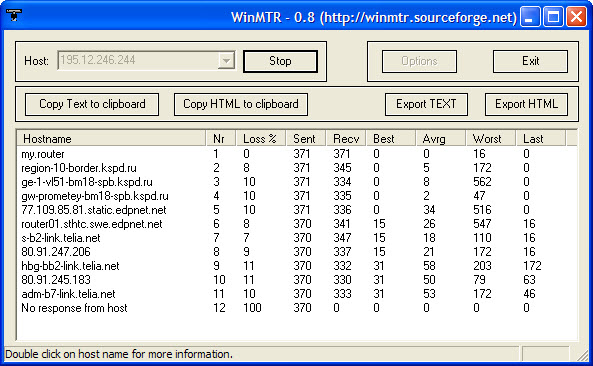Click the Sent column header
The height and width of the screenshot is (366, 593).
click(x=306, y=139)
